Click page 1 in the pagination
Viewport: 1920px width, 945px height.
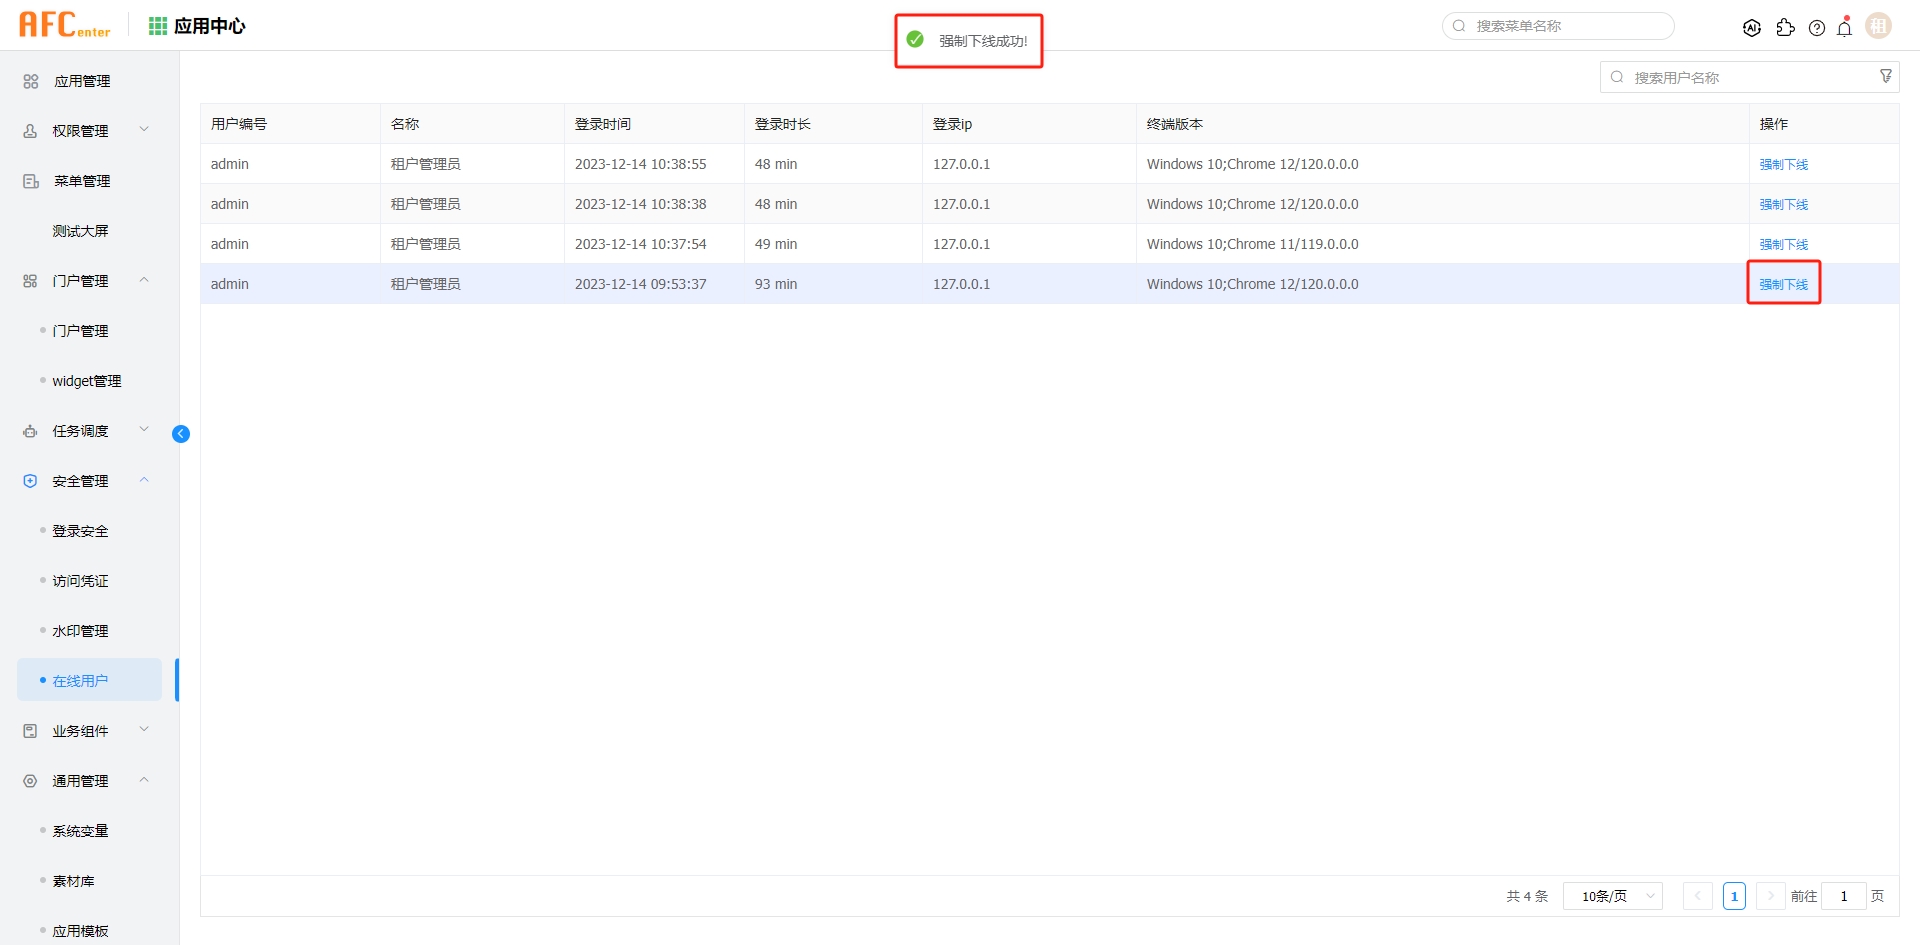click(1734, 896)
